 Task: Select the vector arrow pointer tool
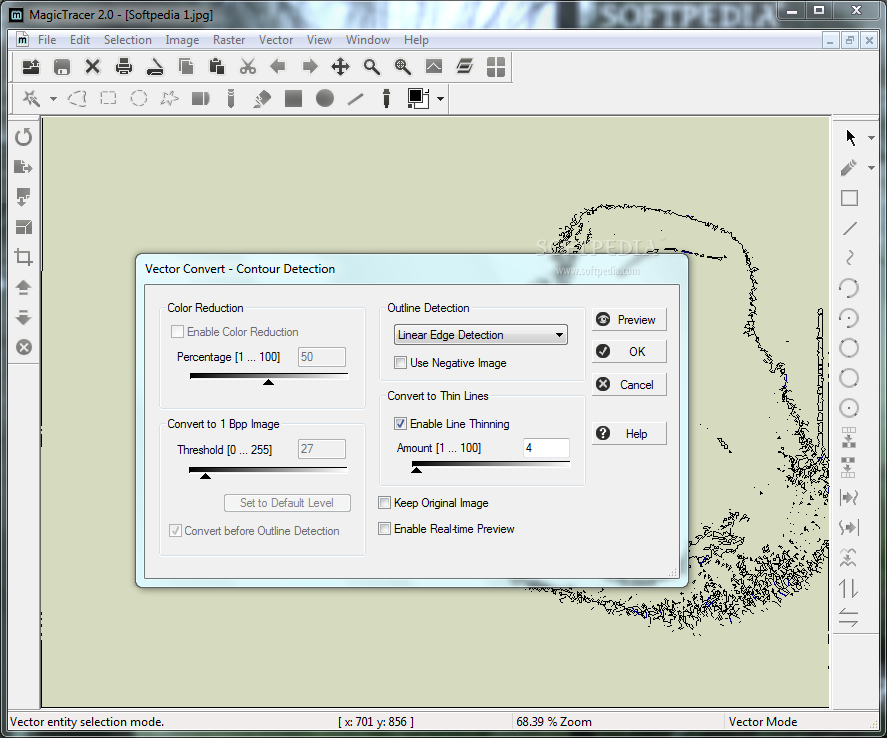[x=850, y=137]
